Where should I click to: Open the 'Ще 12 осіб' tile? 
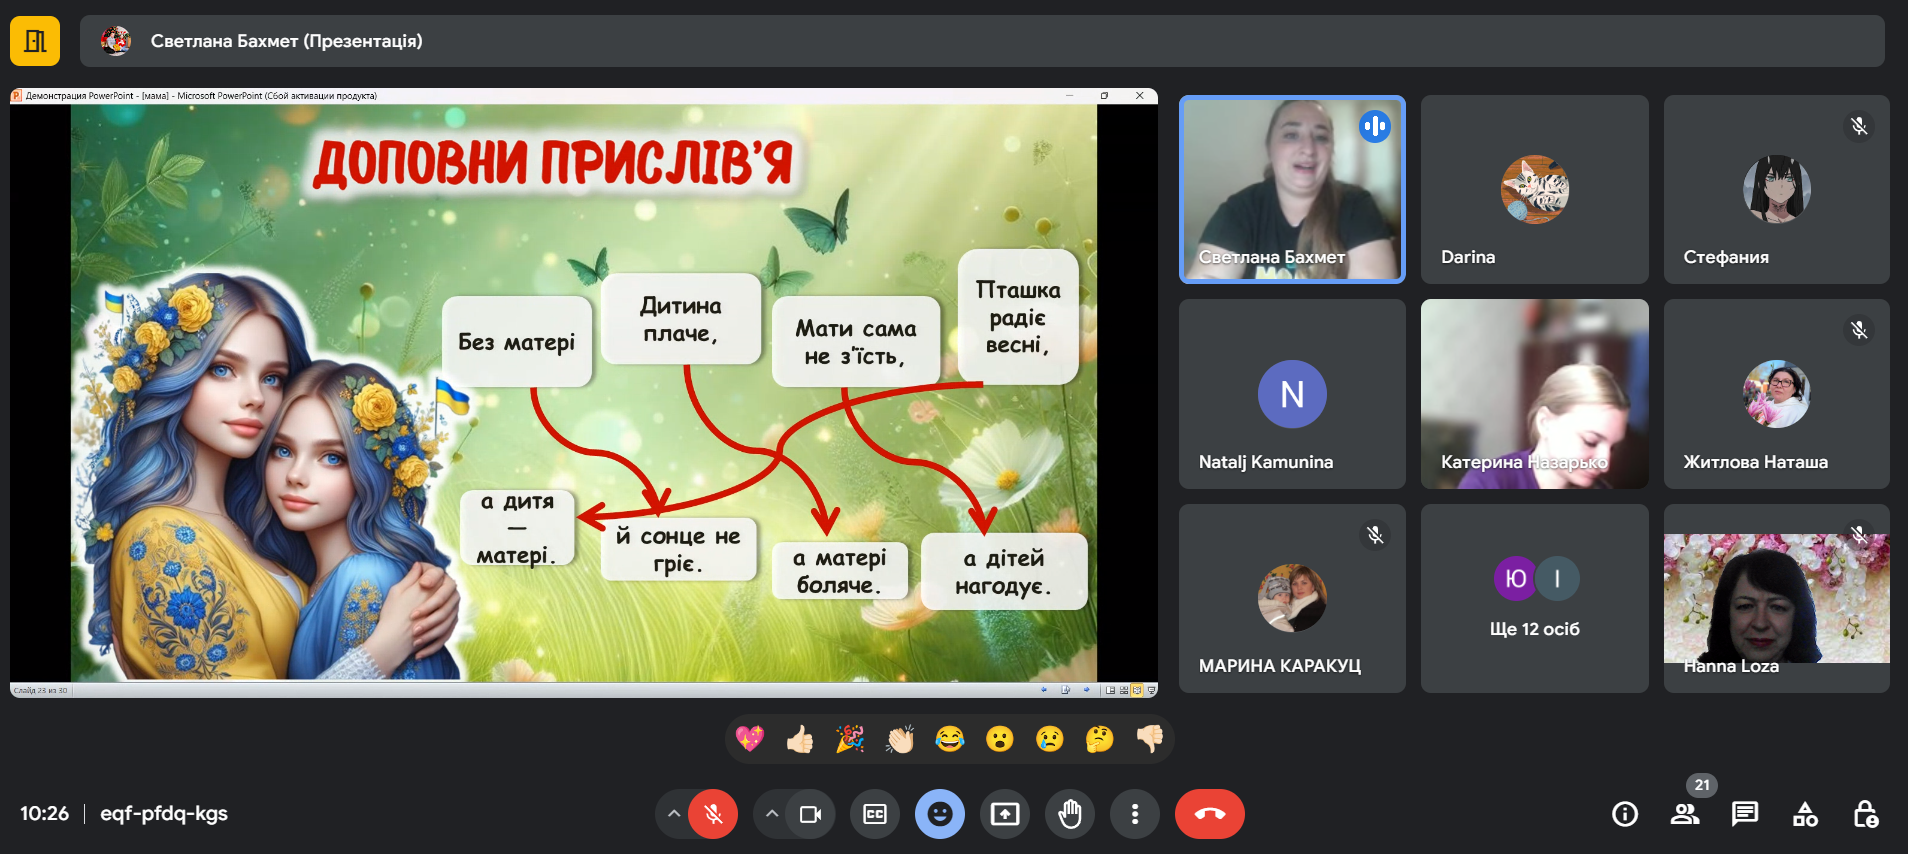[1534, 598]
